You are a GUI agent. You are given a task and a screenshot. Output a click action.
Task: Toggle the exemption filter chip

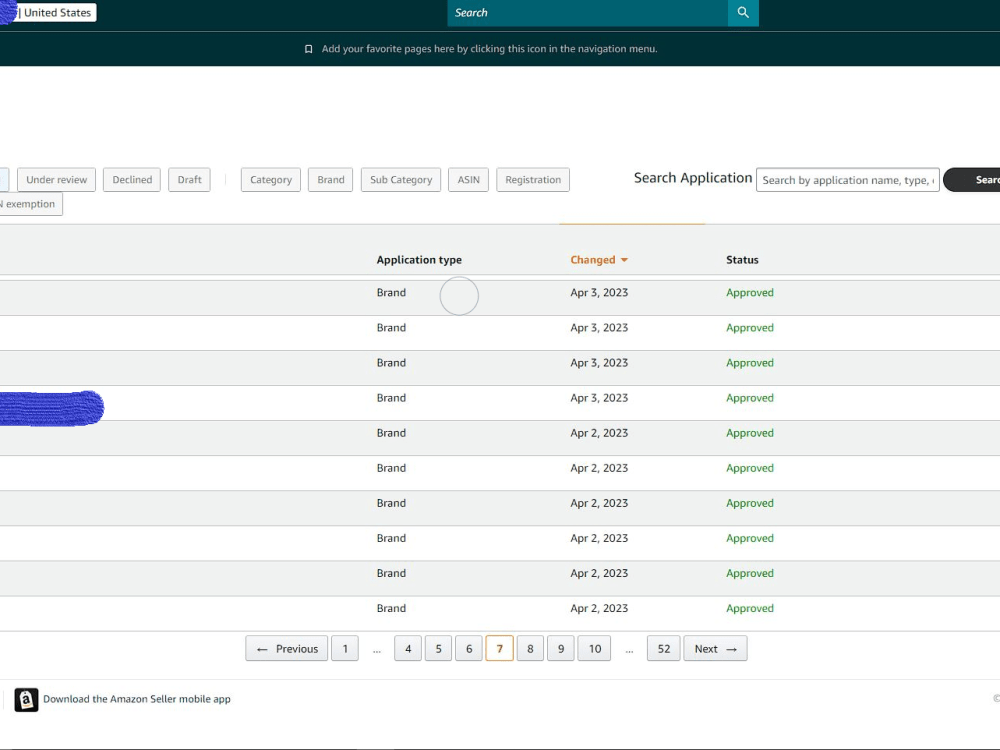pos(30,204)
